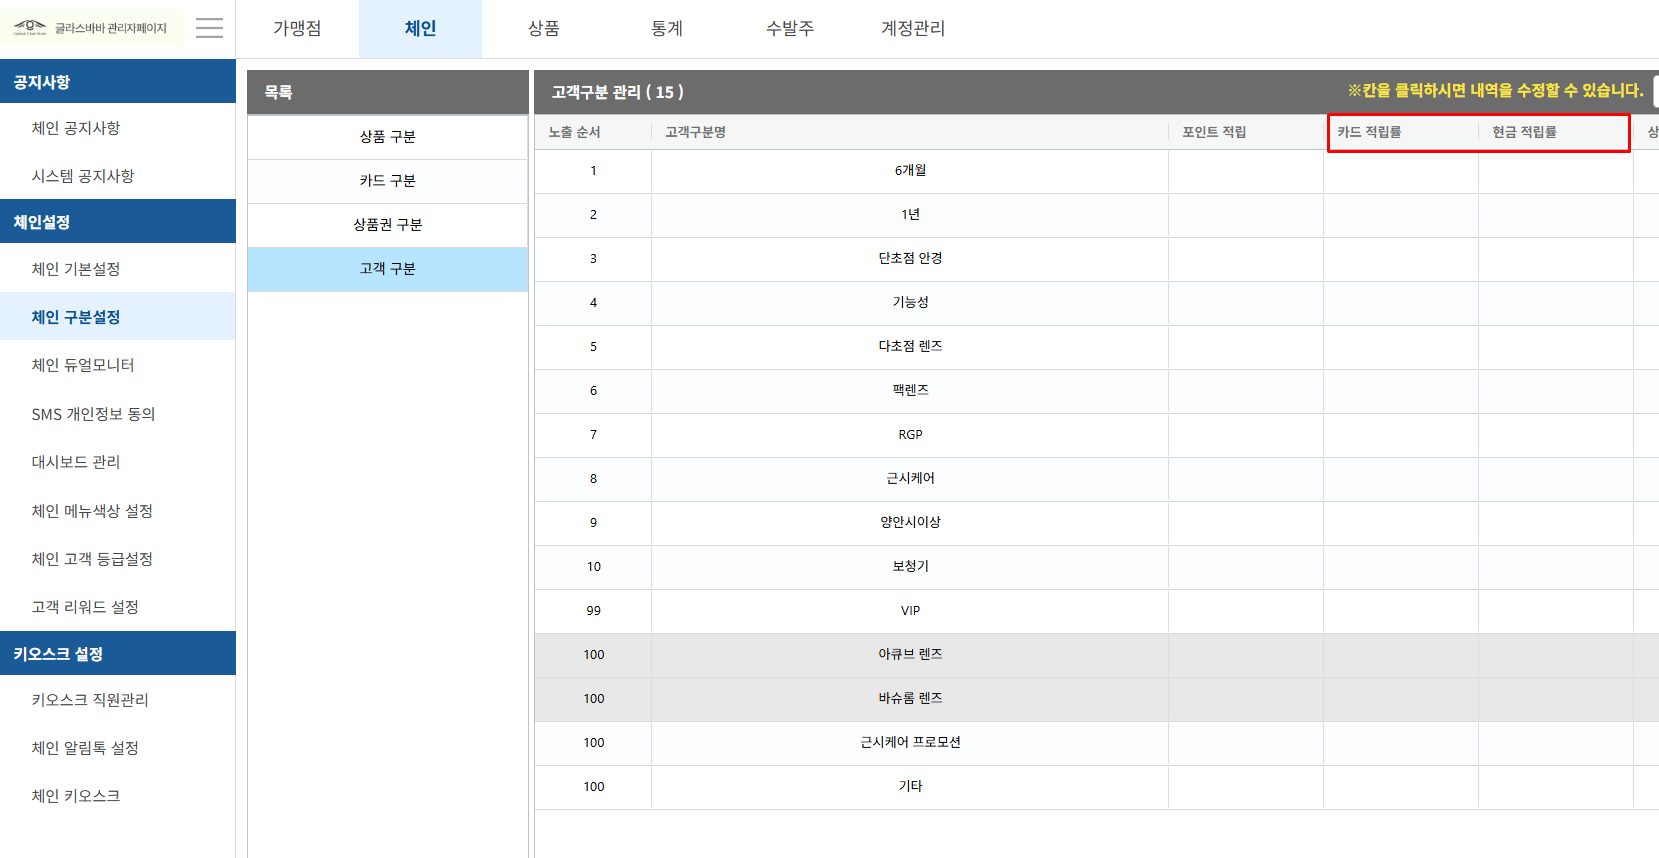Open the 계정관리 menu
The image size is (1659, 858).
tap(912, 29)
